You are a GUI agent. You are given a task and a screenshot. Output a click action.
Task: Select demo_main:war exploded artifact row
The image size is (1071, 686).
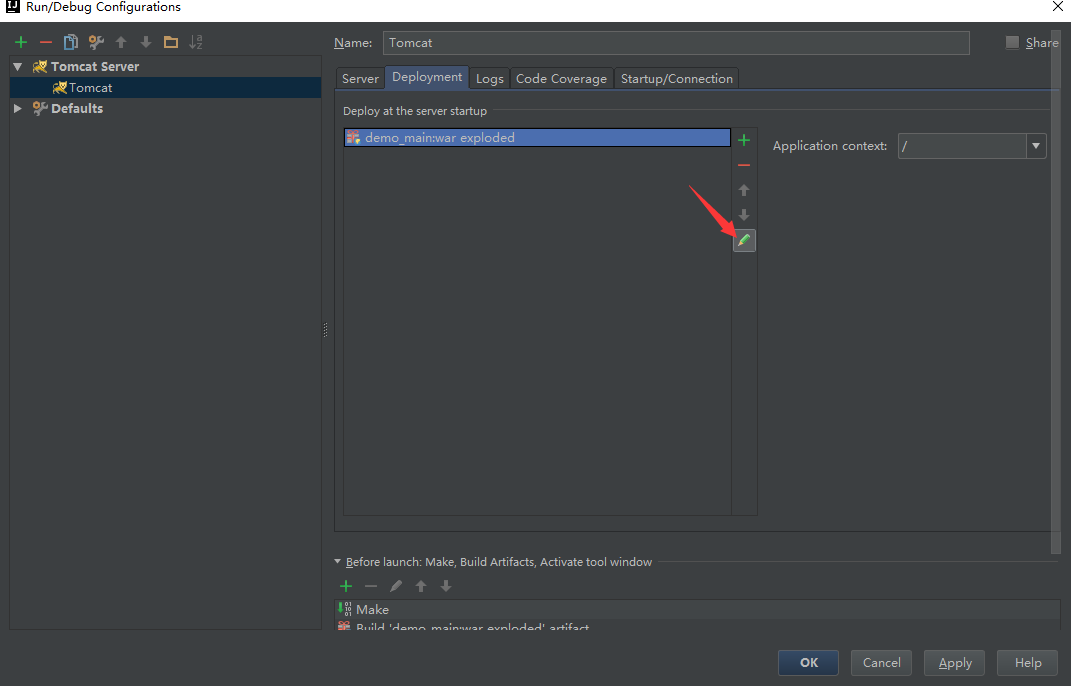click(537, 137)
